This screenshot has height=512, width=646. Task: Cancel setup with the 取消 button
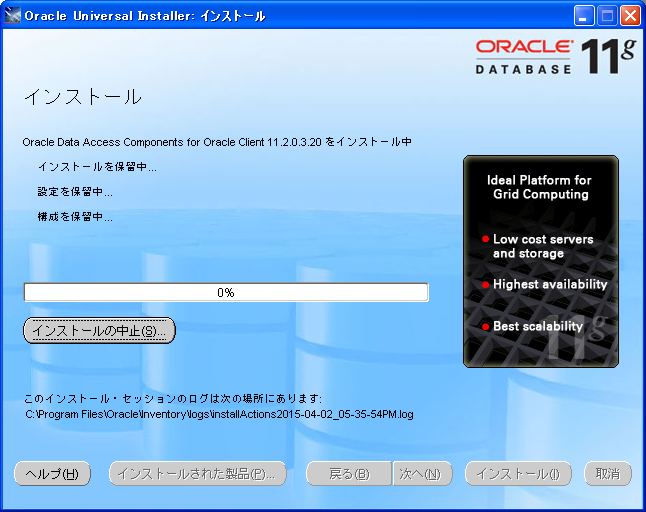click(607, 474)
